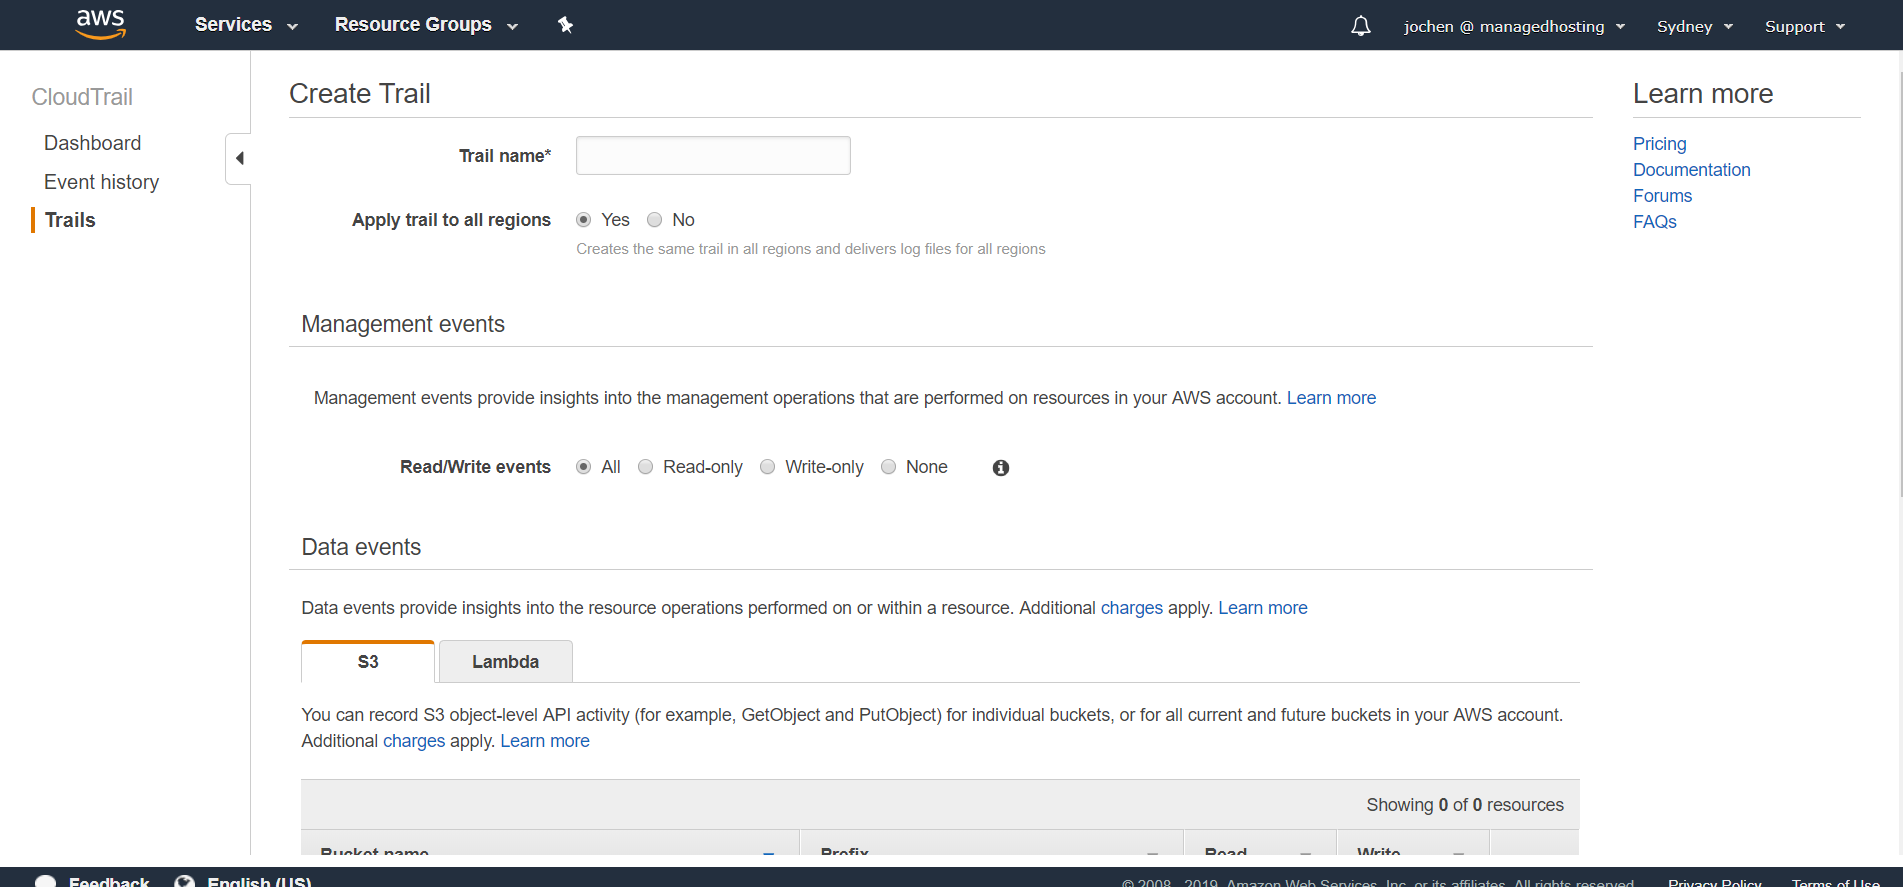Screen dimensions: 1903x887
Task: Click the Learn more panel heading
Action: pos(1703,93)
